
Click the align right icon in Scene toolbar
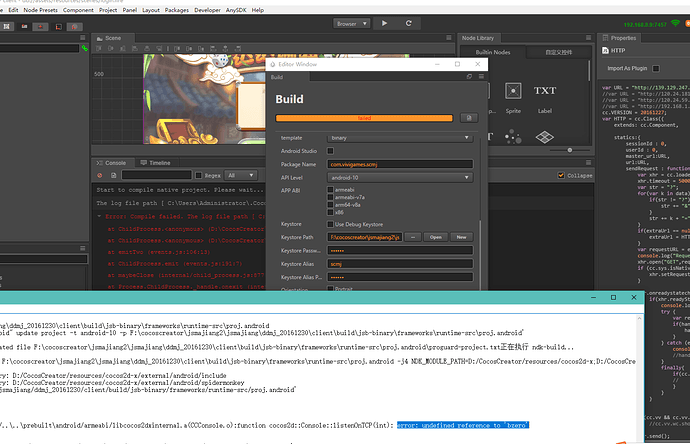pos(159,48)
